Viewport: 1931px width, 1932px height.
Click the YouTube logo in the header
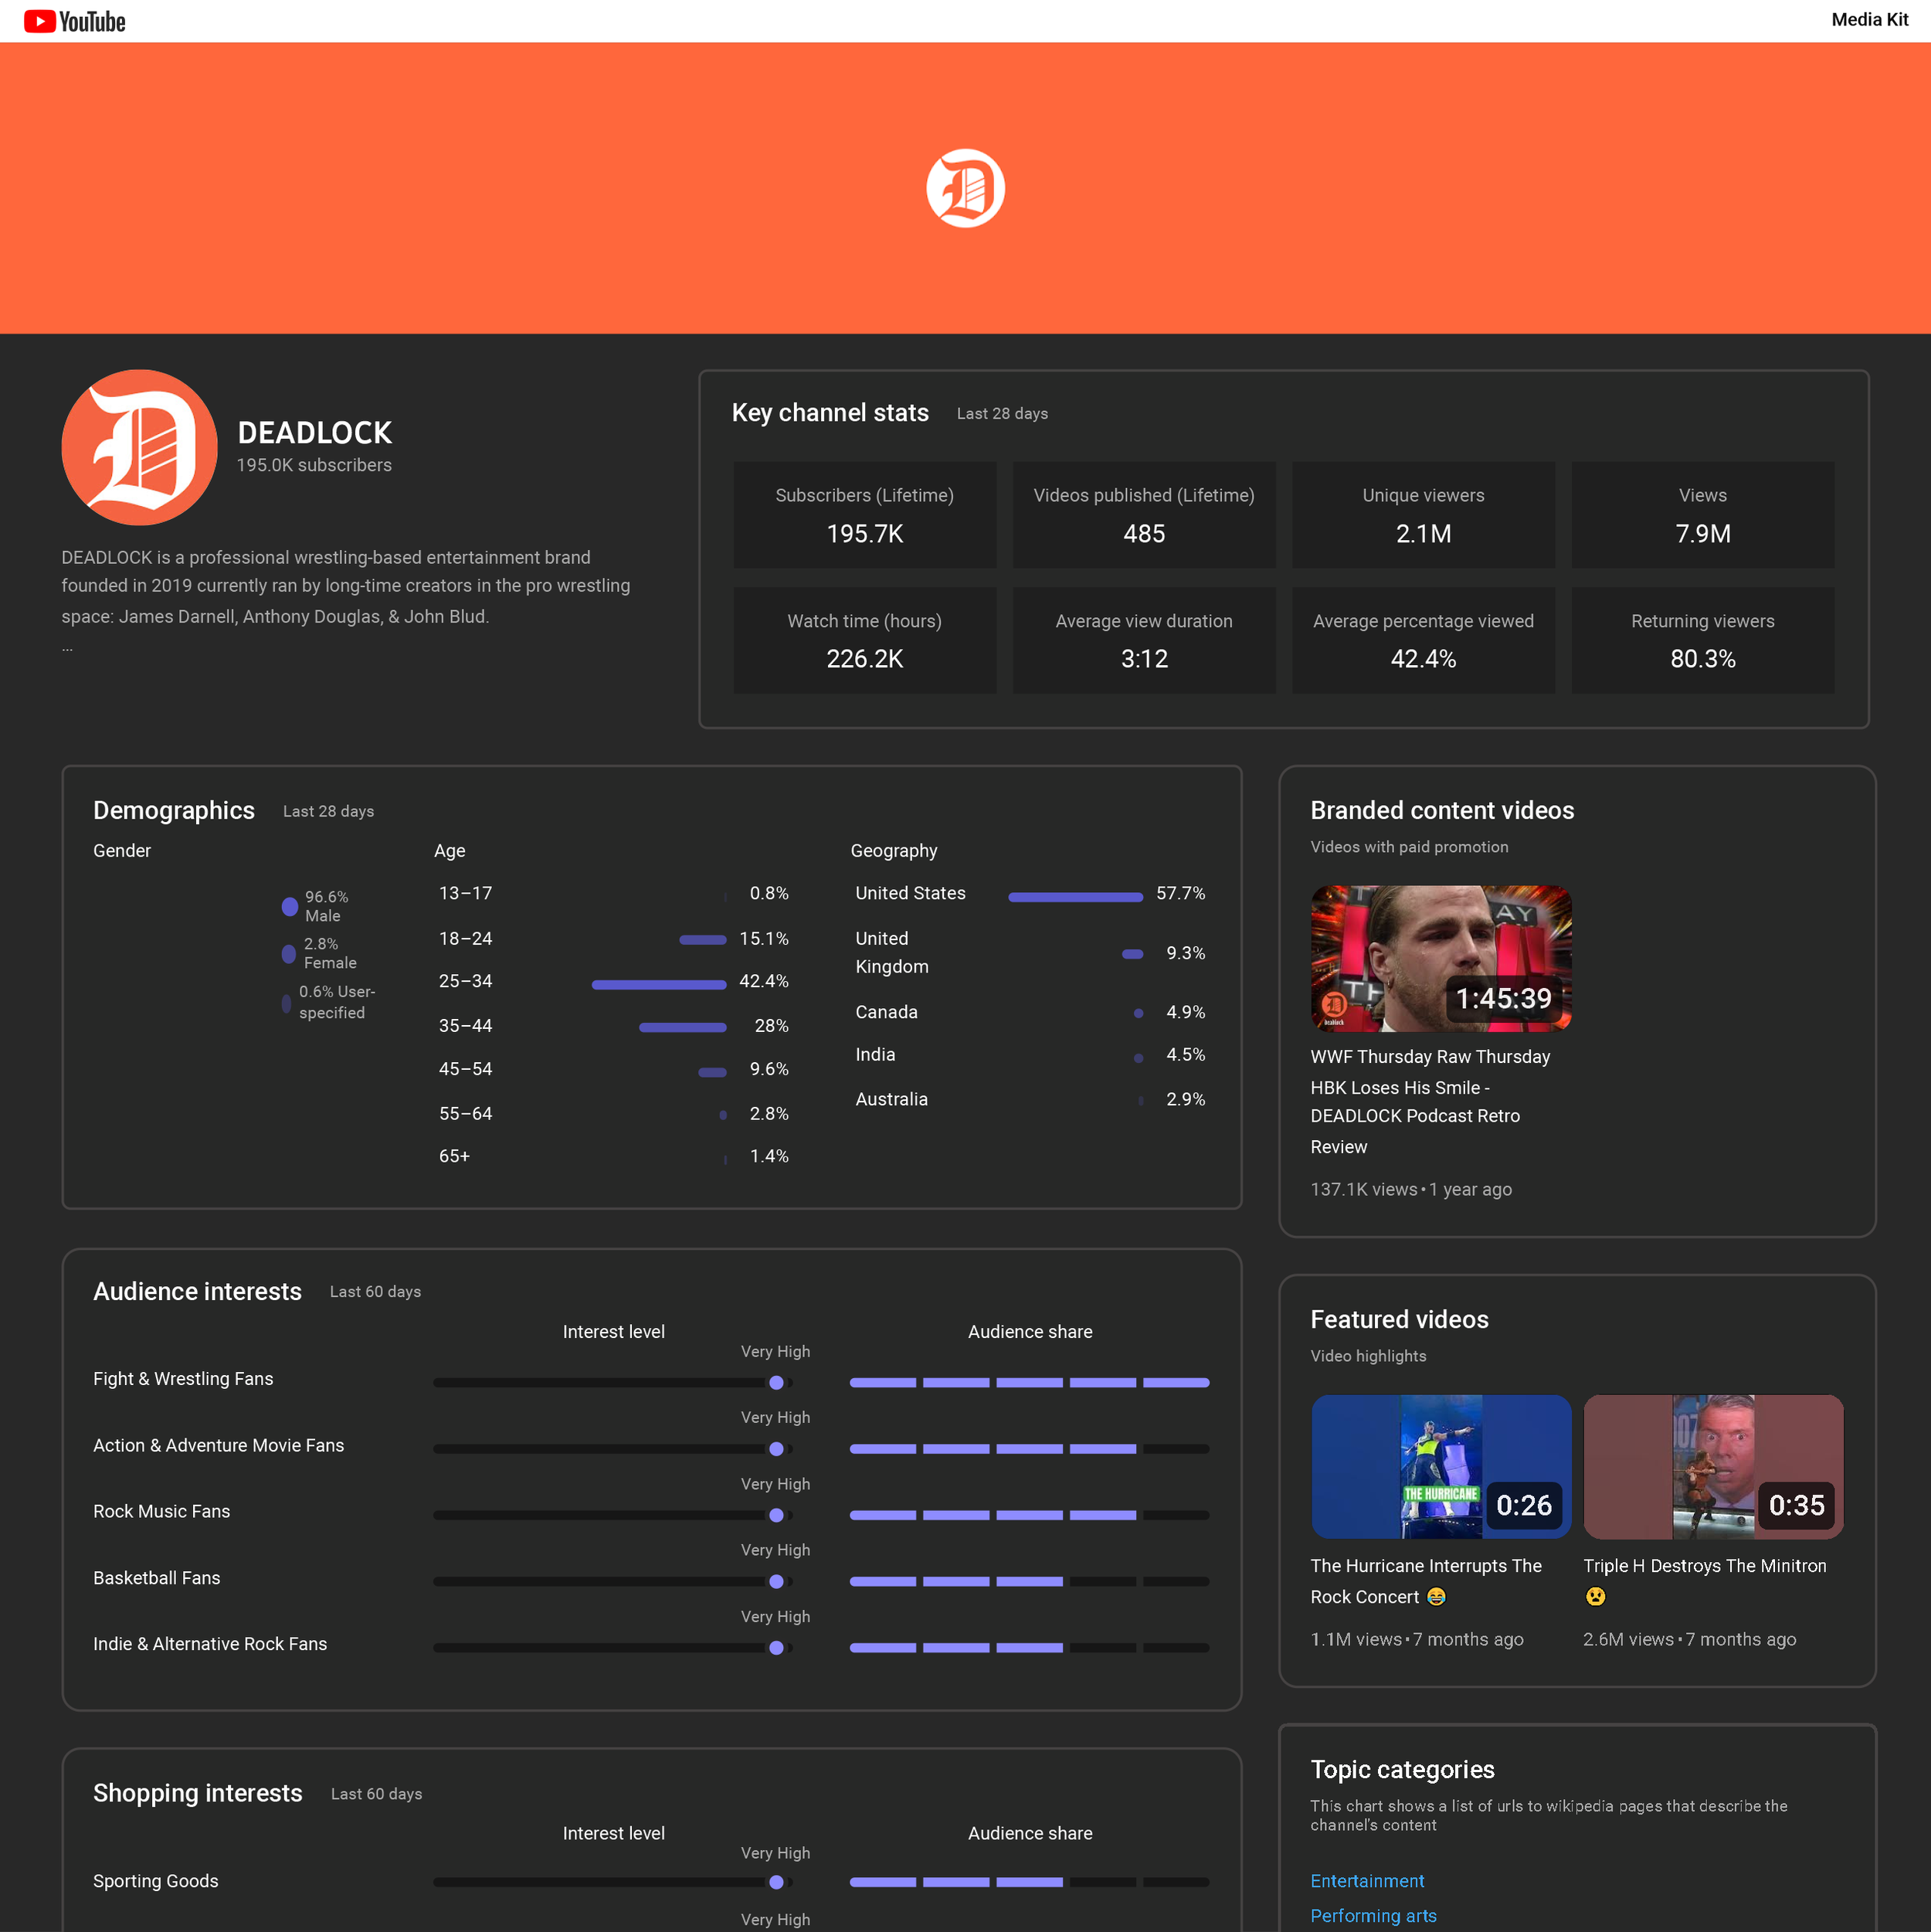tap(75, 21)
